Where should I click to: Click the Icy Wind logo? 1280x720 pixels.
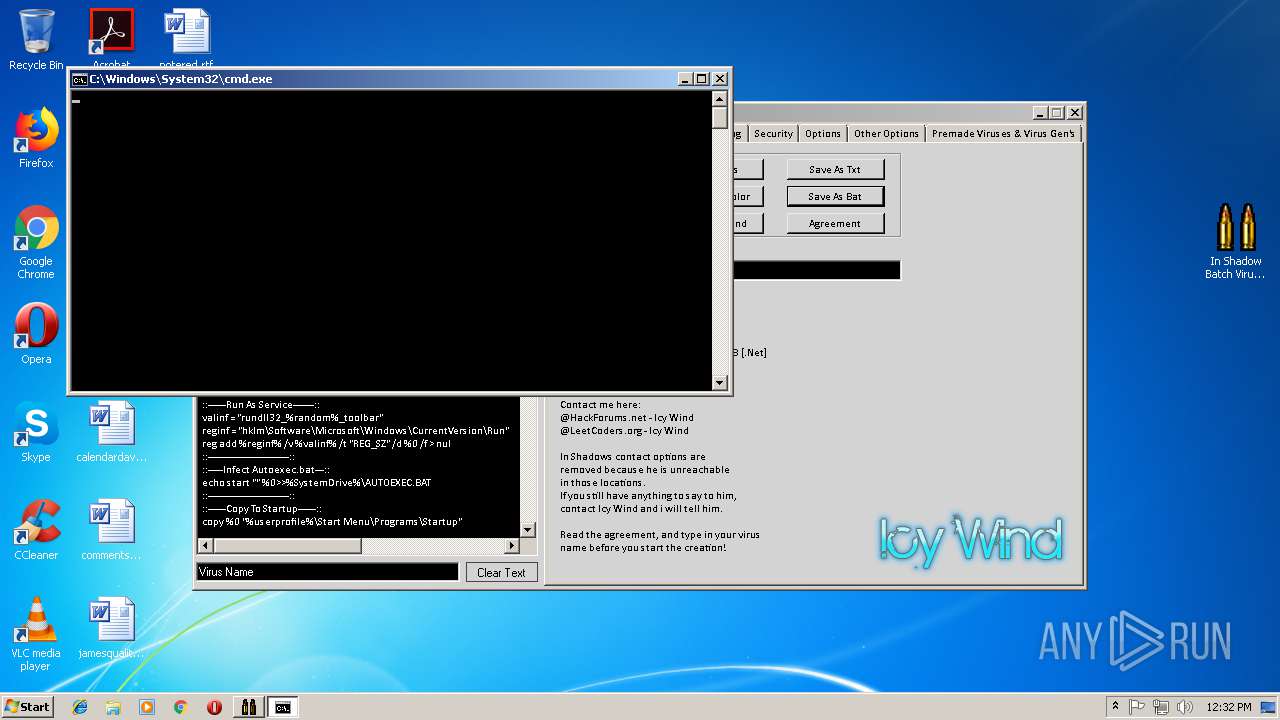970,540
